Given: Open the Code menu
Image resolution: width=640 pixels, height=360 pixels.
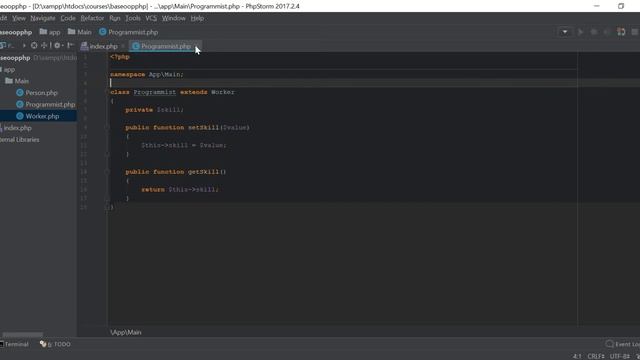Looking at the screenshot, I should click(x=68, y=18).
